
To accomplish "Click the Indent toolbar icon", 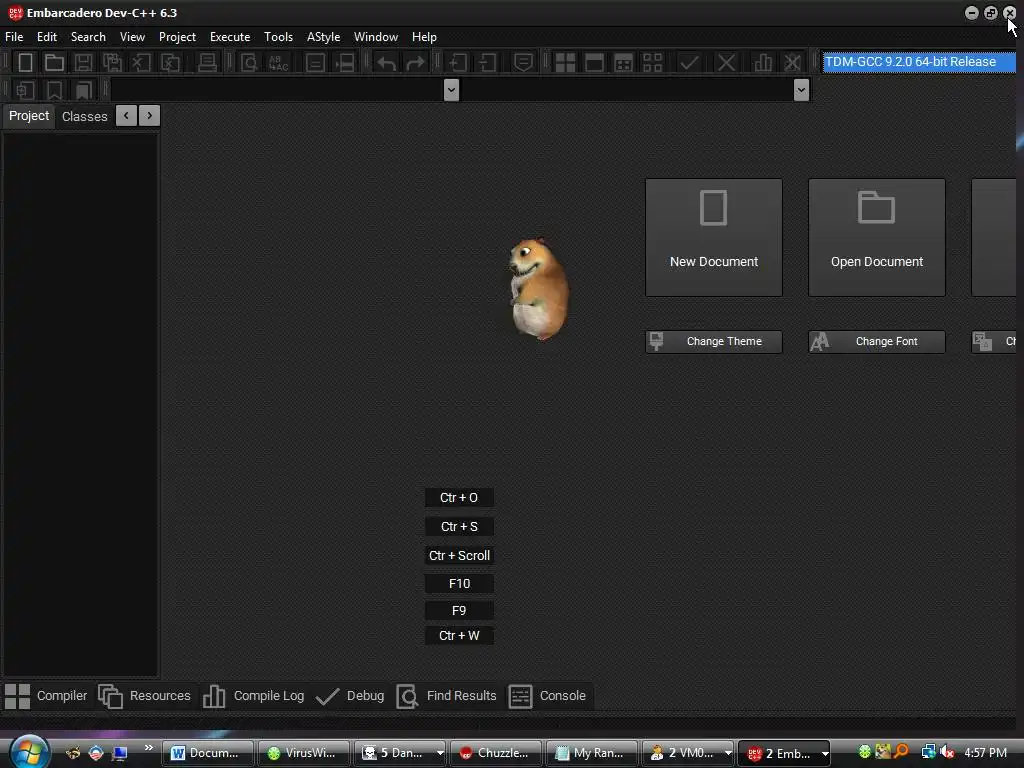I will (458, 63).
